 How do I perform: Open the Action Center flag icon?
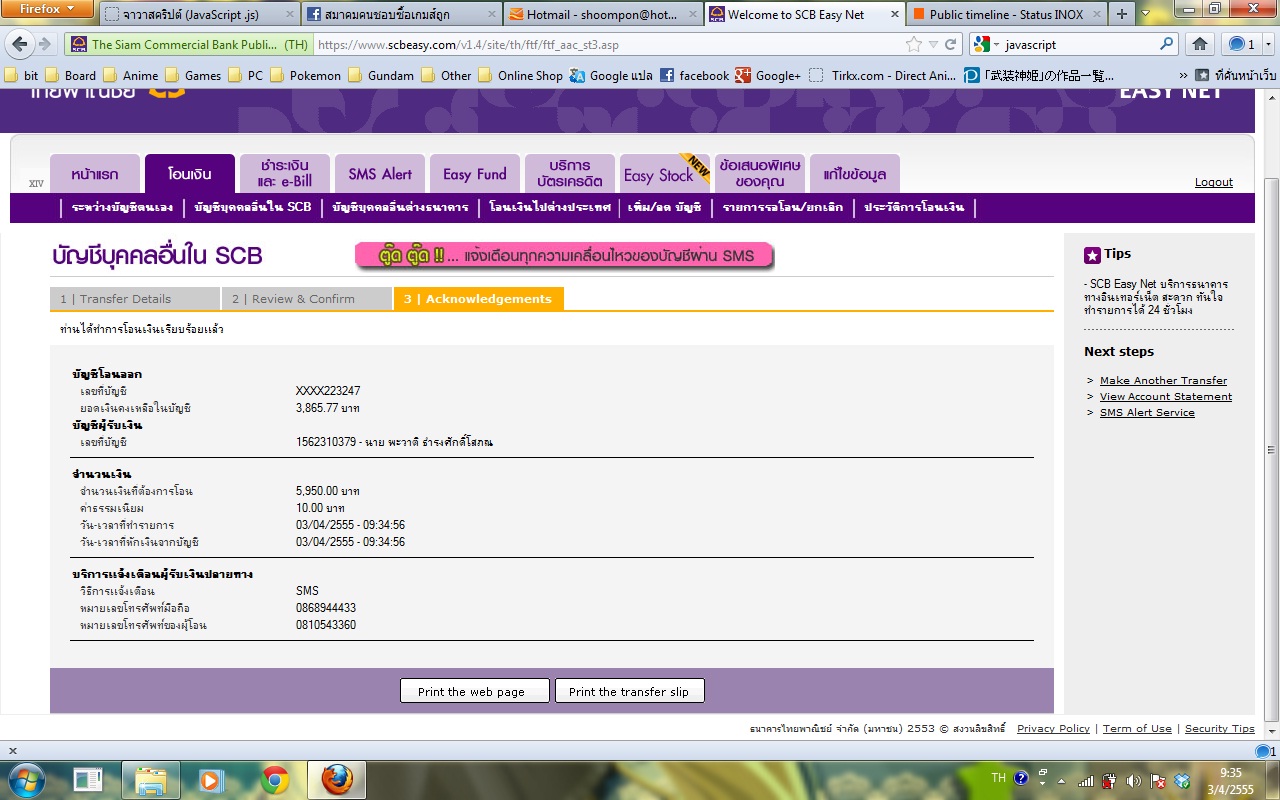[x=1157, y=780]
